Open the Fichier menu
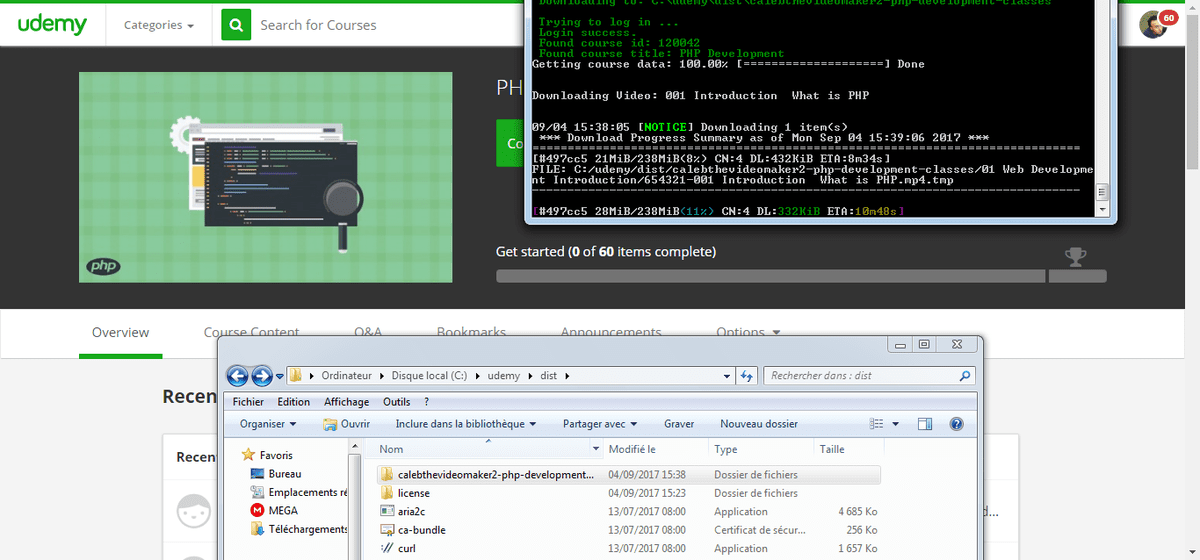 click(x=248, y=402)
